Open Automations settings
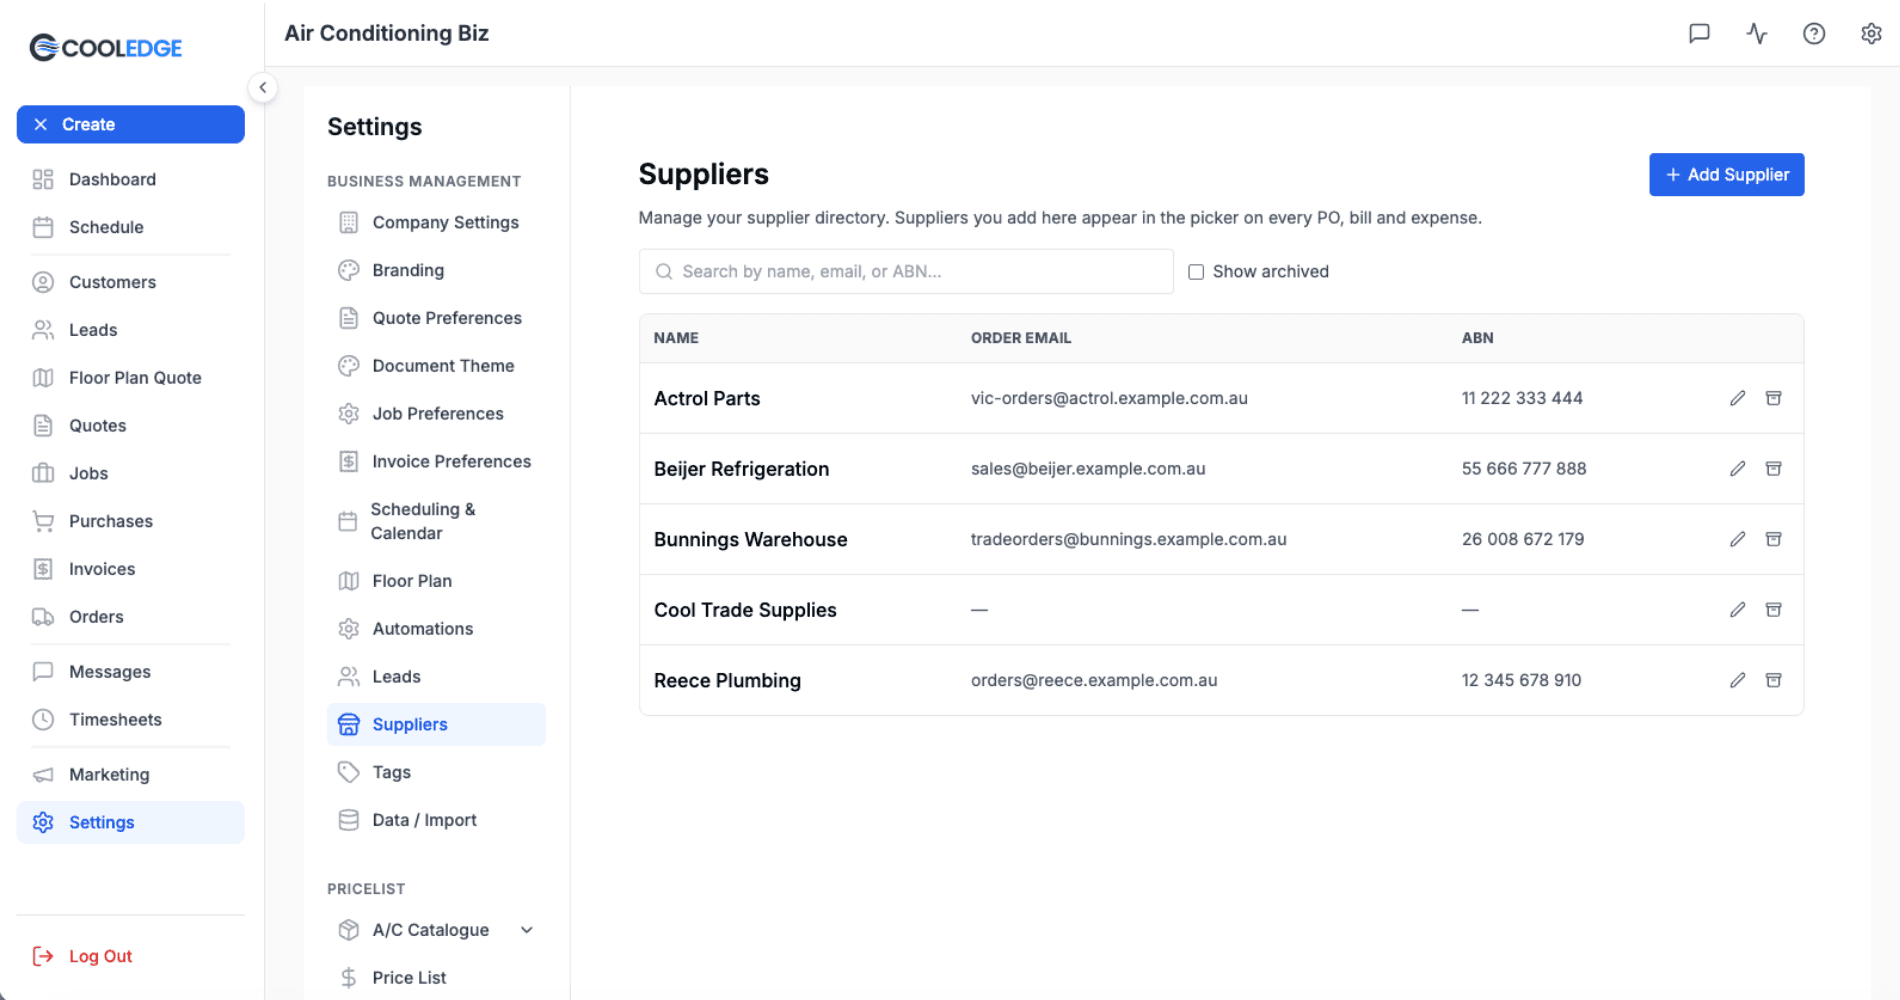The height and width of the screenshot is (1000, 1900). point(436,629)
